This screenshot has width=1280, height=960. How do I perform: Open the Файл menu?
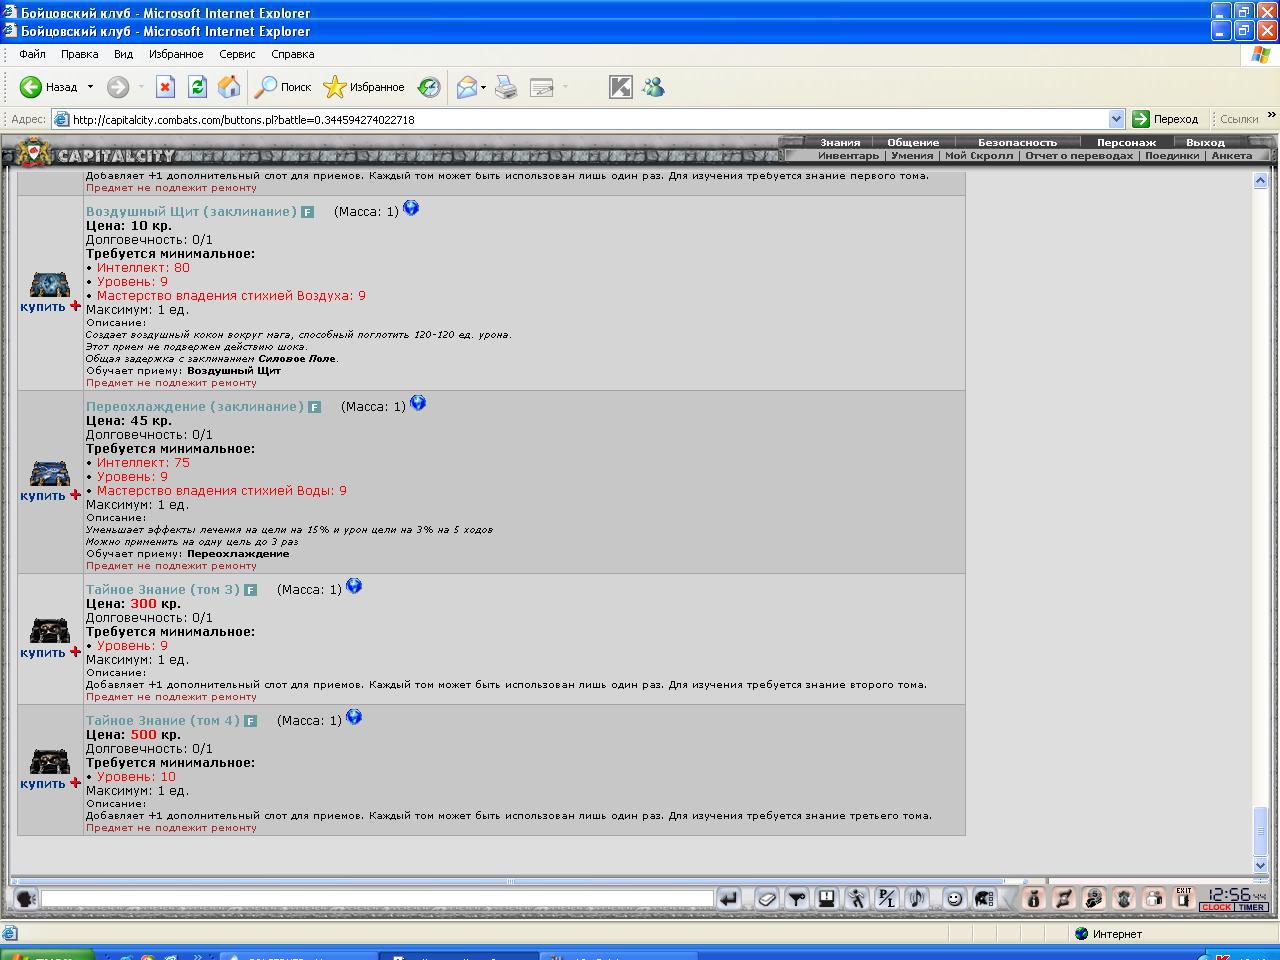pos(32,54)
